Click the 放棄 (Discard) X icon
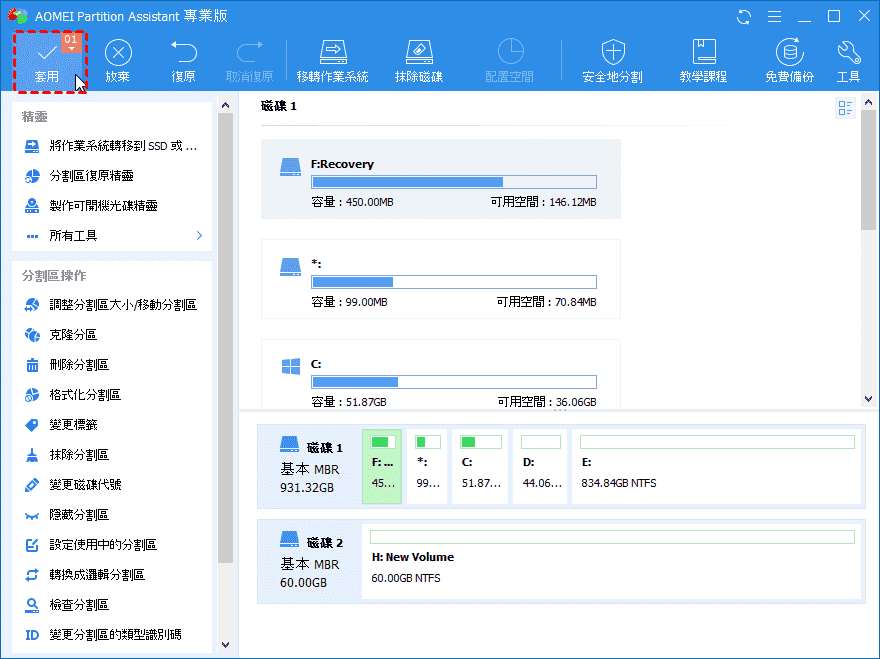Screen dimensions: 880x659 118,53
